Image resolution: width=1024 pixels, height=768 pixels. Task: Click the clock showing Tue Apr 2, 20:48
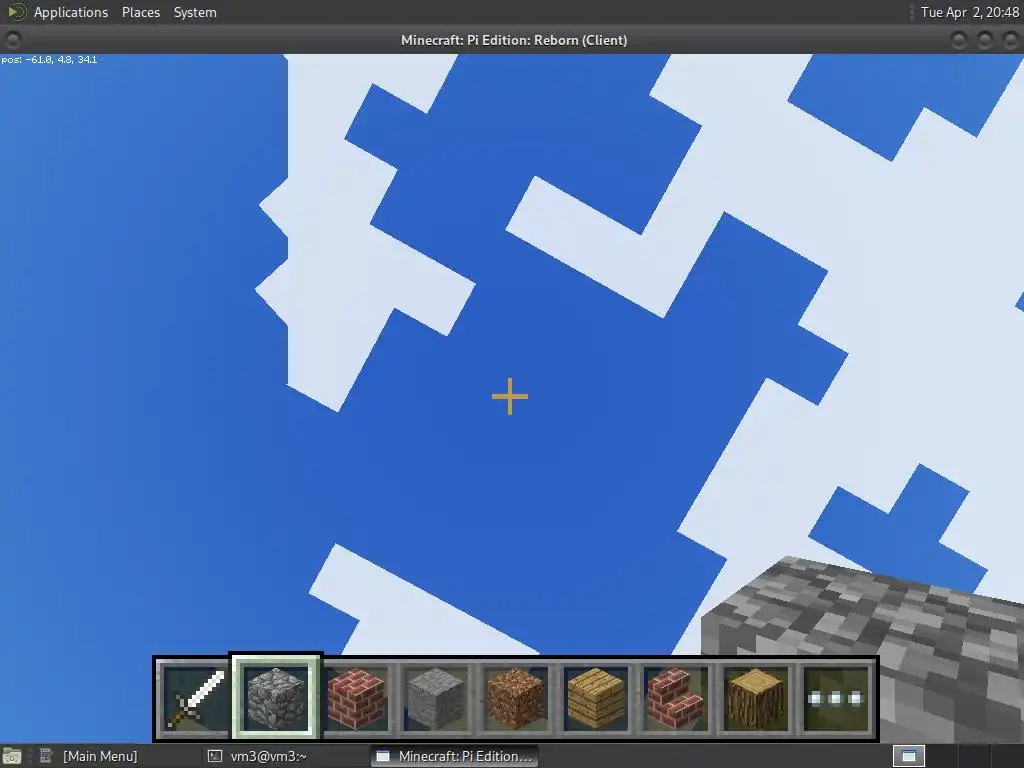969,12
